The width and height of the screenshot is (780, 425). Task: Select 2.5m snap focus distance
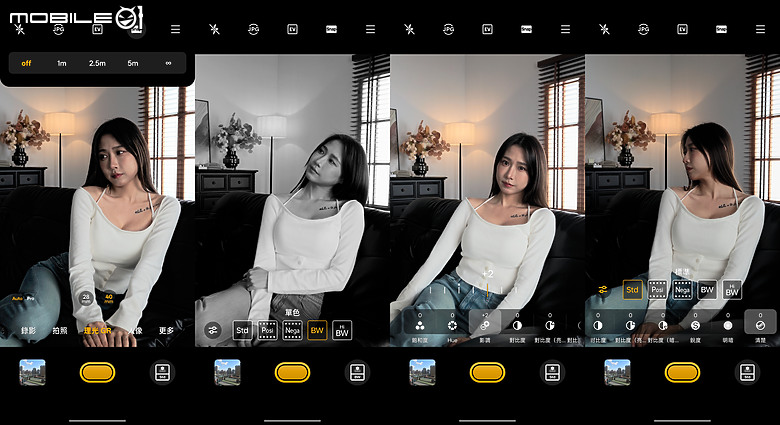pyautogui.click(x=97, y=63)
